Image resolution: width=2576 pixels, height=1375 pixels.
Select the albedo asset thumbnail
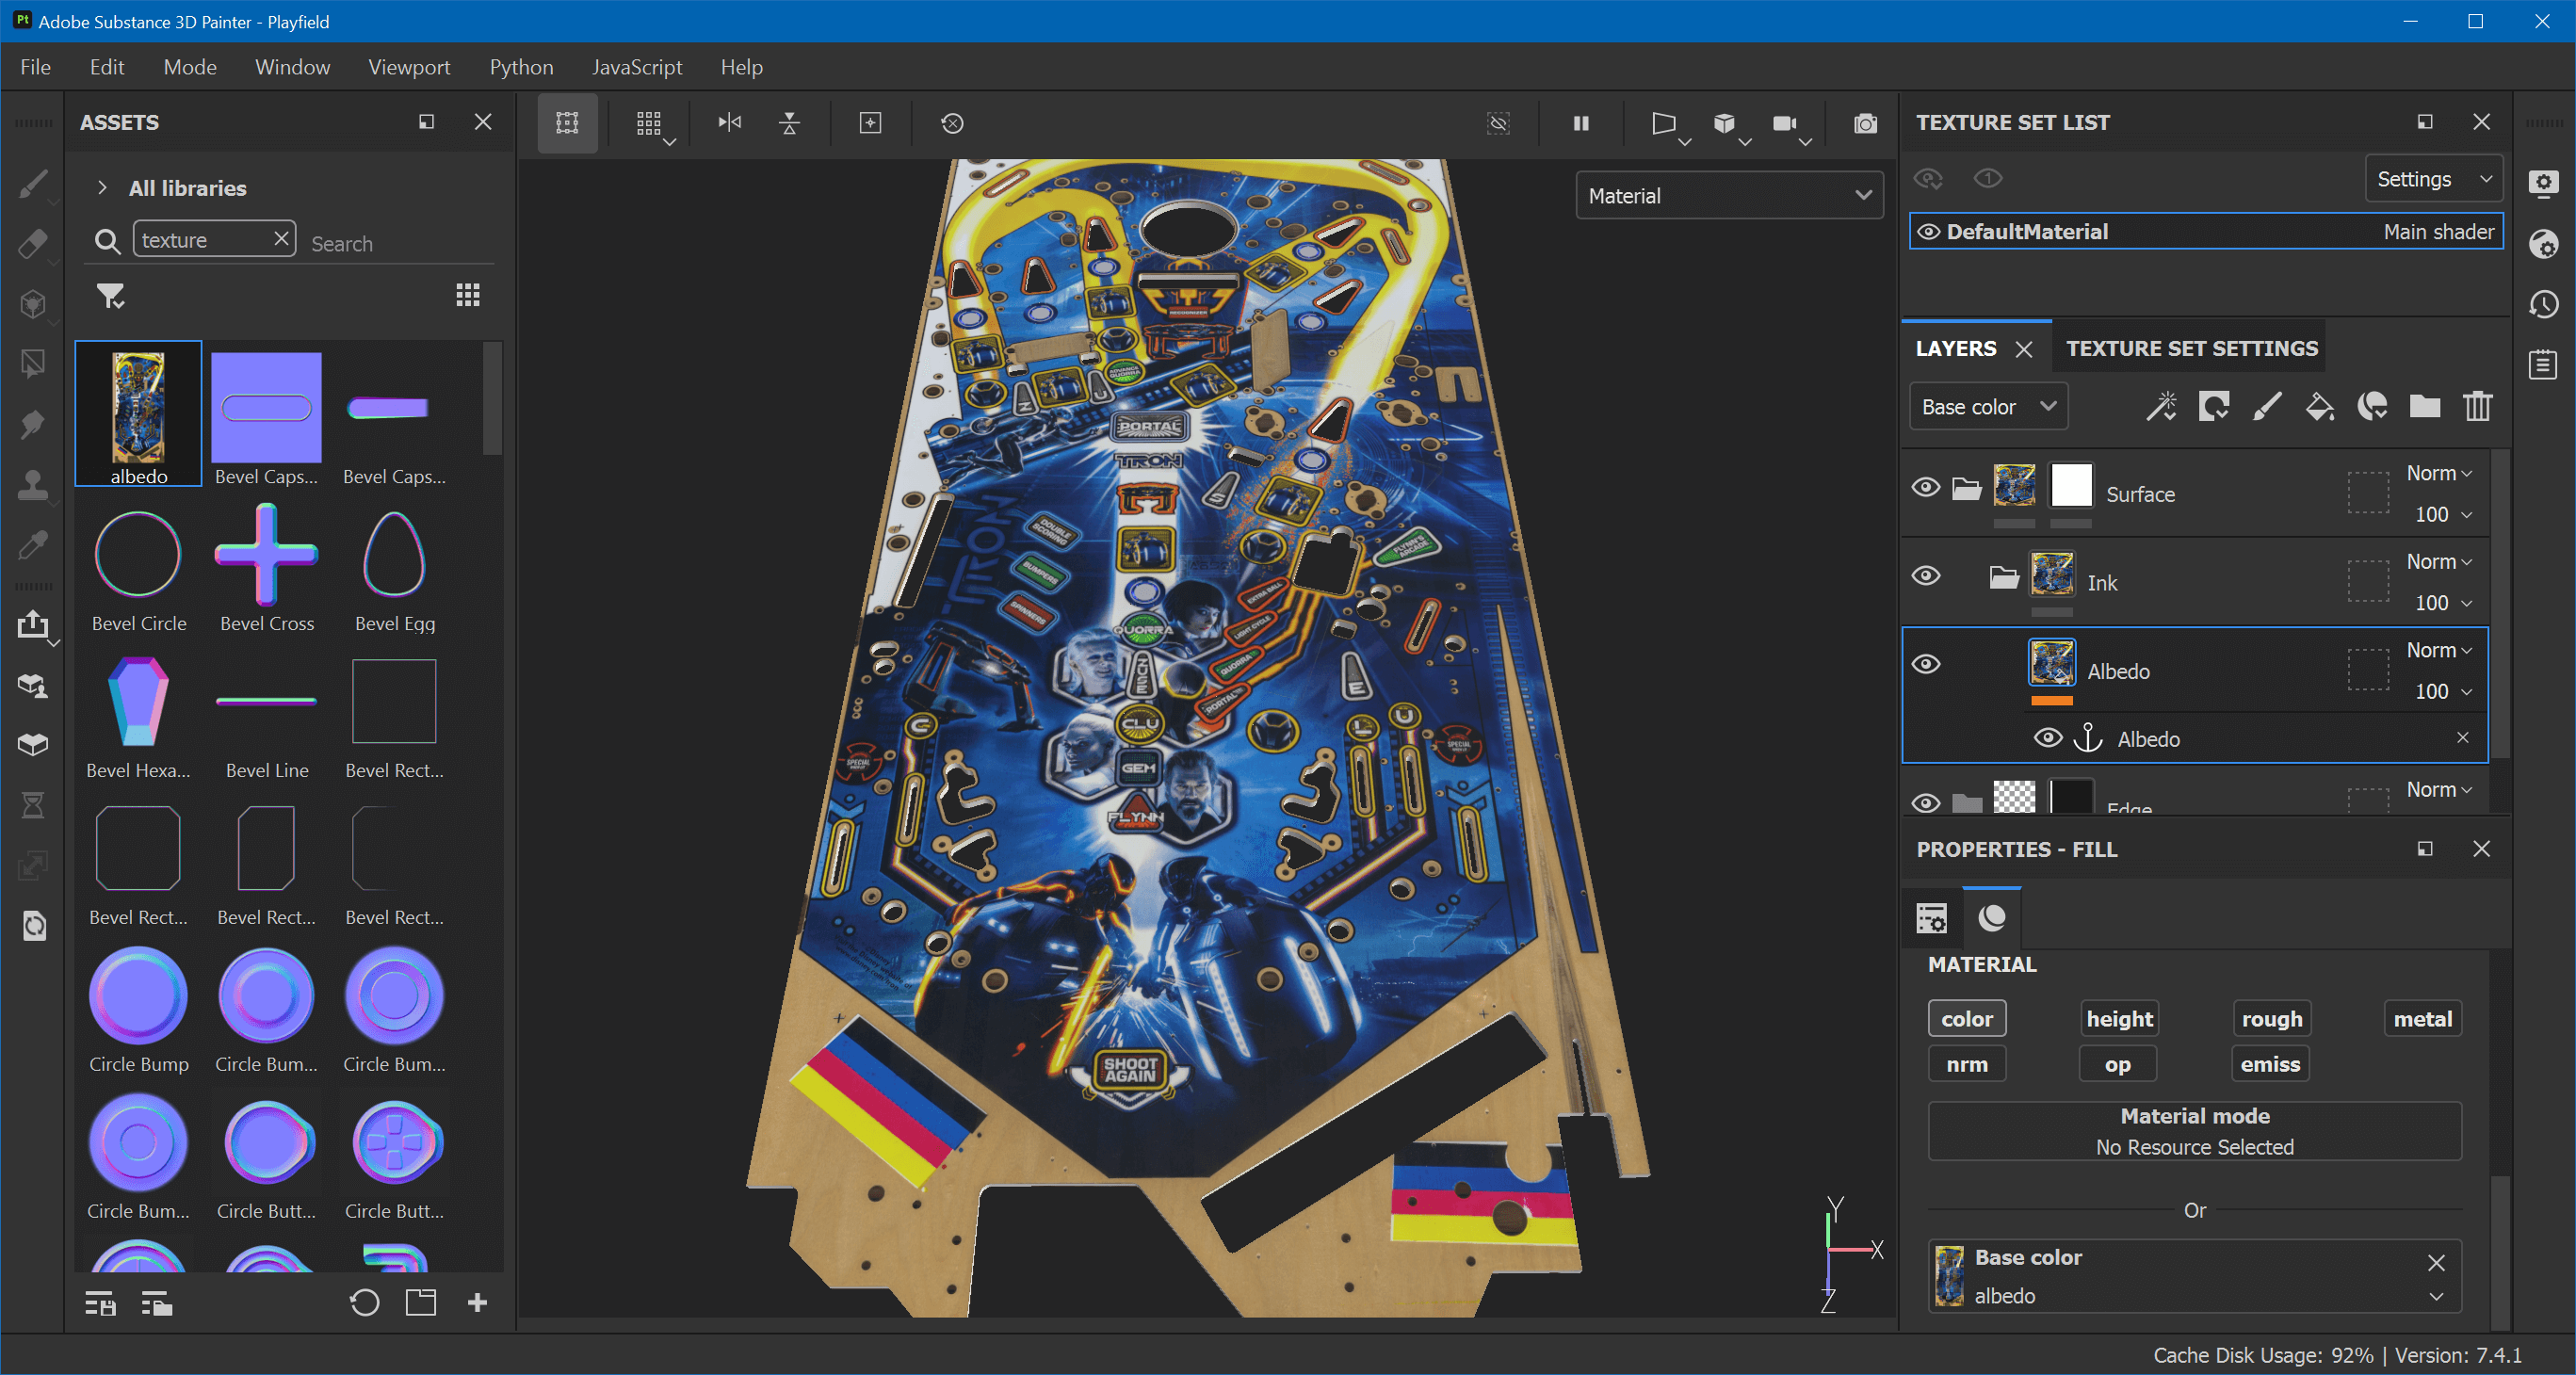(138, 413)
